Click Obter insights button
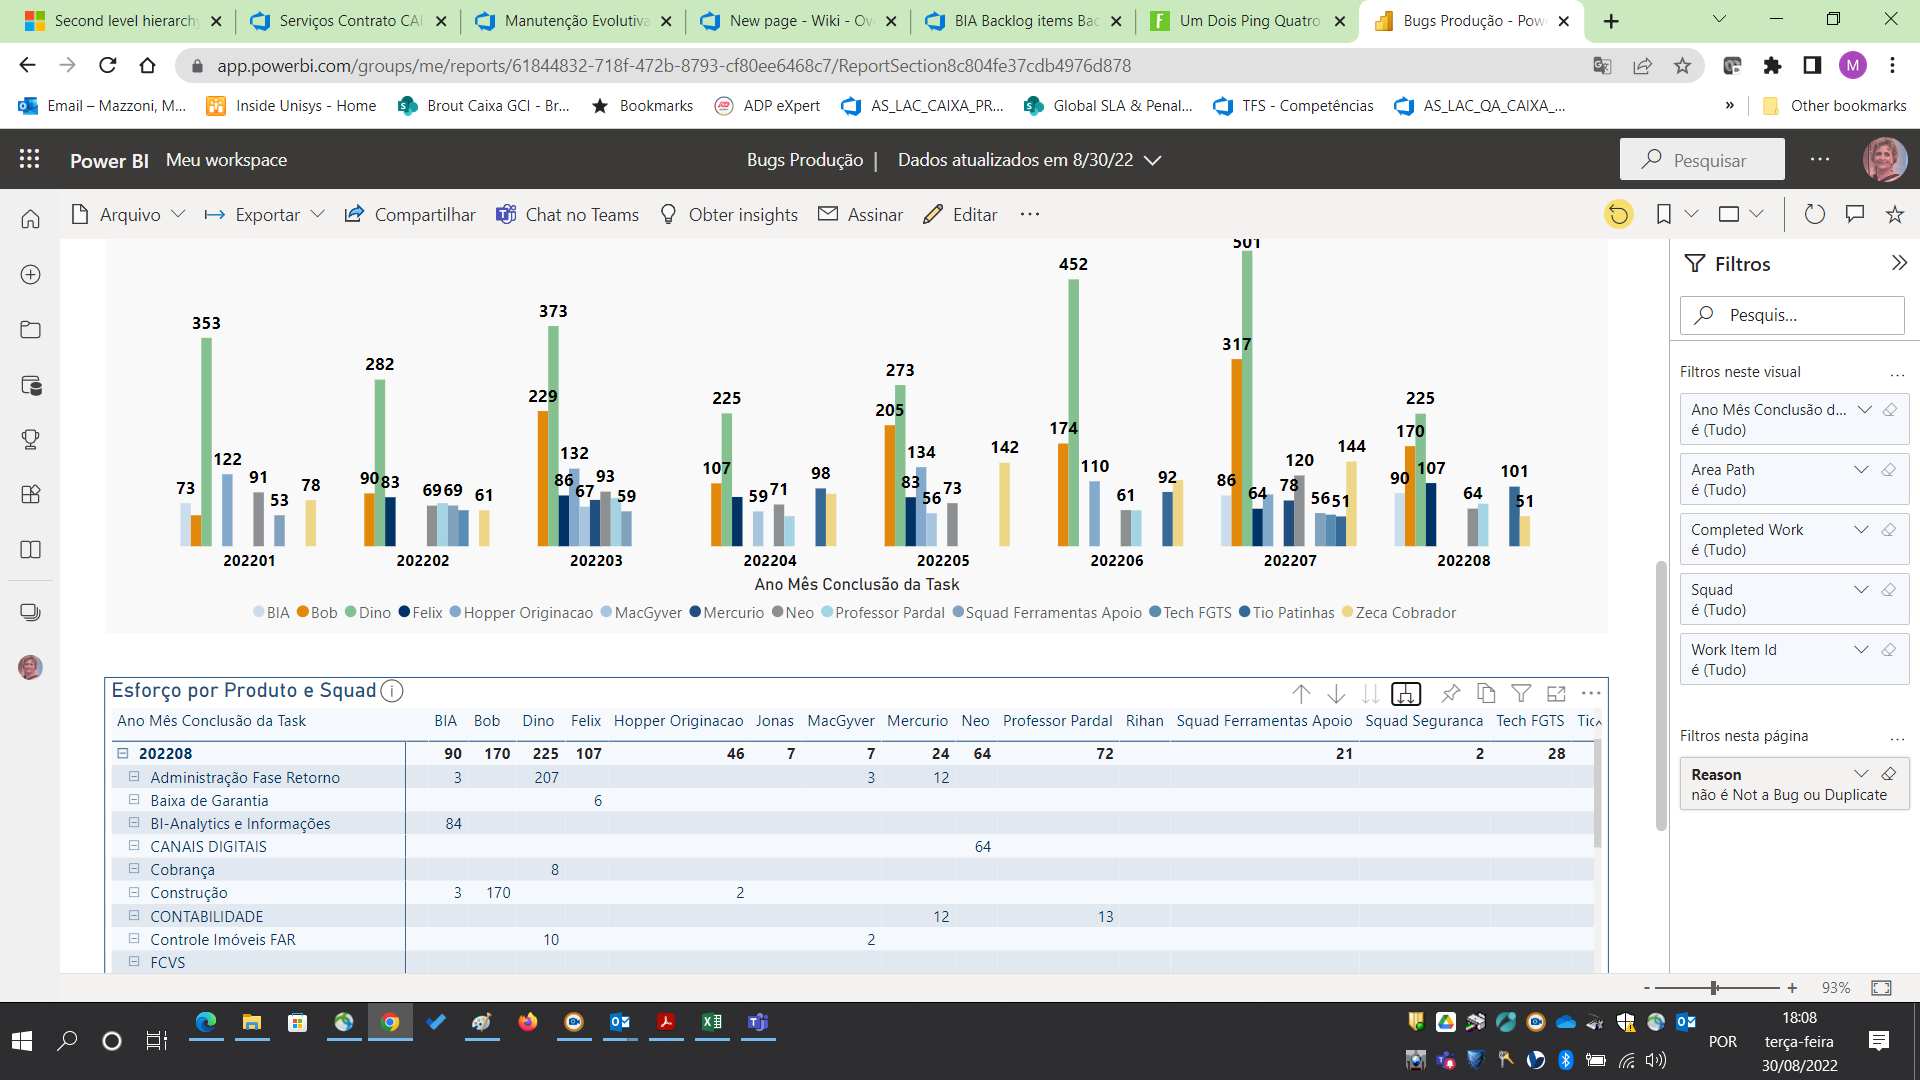The width and height of the screenshot is (1920, 1080). [728, 214]
